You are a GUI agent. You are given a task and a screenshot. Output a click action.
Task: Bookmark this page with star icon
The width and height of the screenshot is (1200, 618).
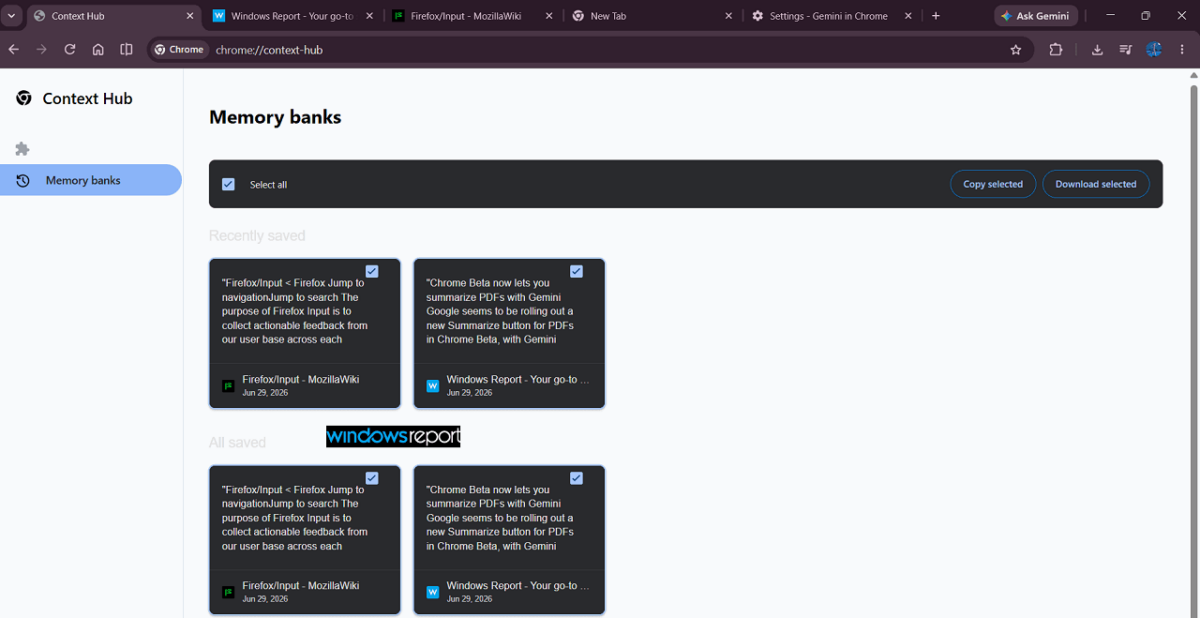point(1016,49)
